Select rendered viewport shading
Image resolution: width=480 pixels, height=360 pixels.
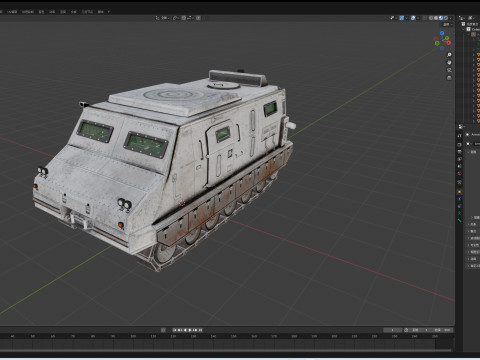446,18
